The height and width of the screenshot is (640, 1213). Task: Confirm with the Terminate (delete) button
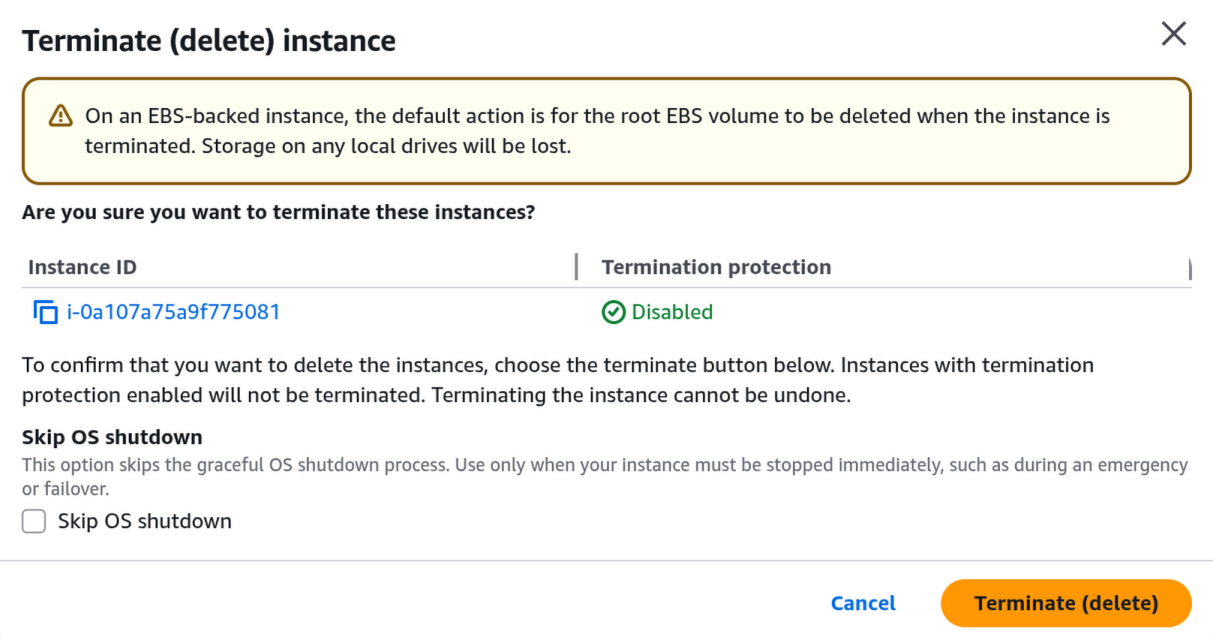(1065, 603)
